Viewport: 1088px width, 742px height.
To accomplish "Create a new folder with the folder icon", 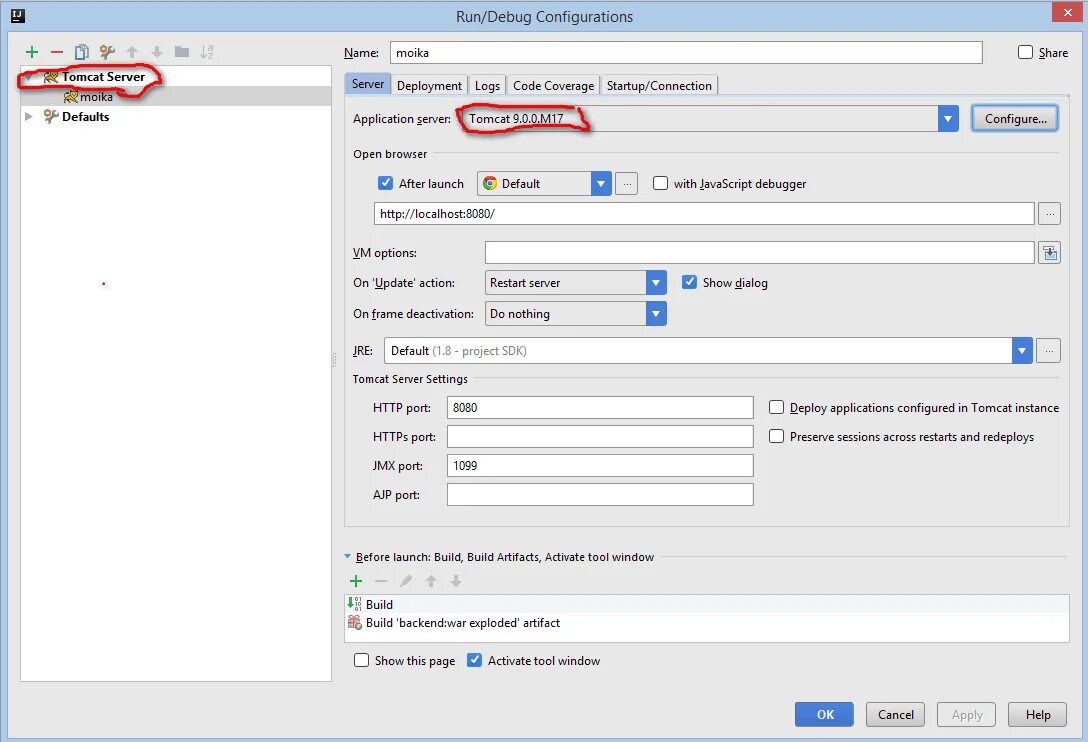I will coord(182,52).
